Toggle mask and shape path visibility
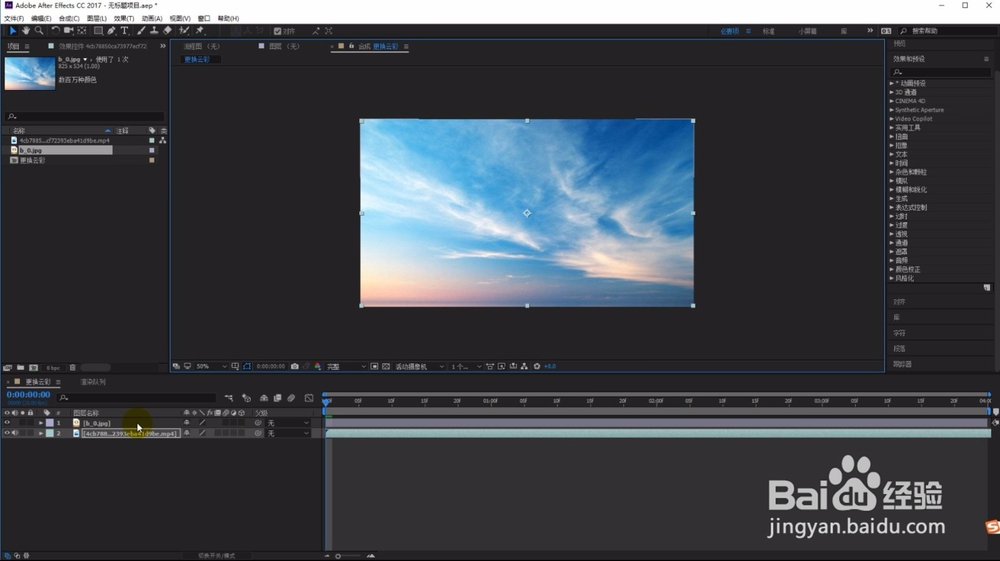The image size is (1000, 561). click(x=247, y=367)
